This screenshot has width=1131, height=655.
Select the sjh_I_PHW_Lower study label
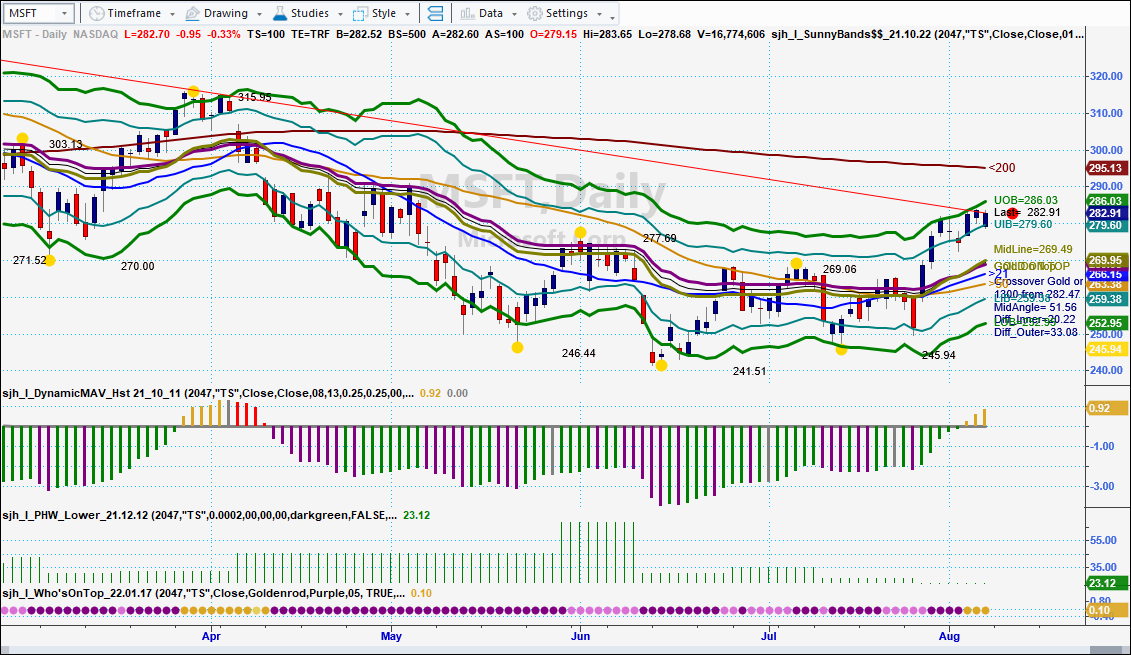(200, 515)
